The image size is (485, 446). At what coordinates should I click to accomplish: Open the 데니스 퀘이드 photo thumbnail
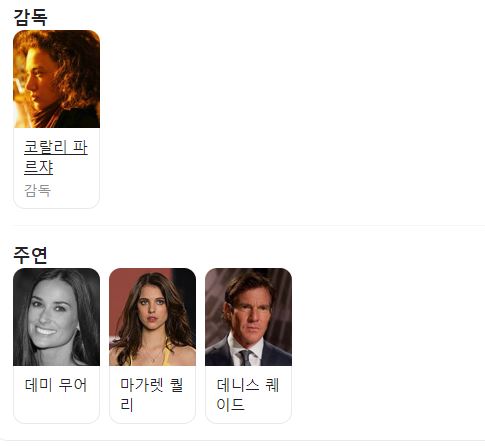pos(248,317)
